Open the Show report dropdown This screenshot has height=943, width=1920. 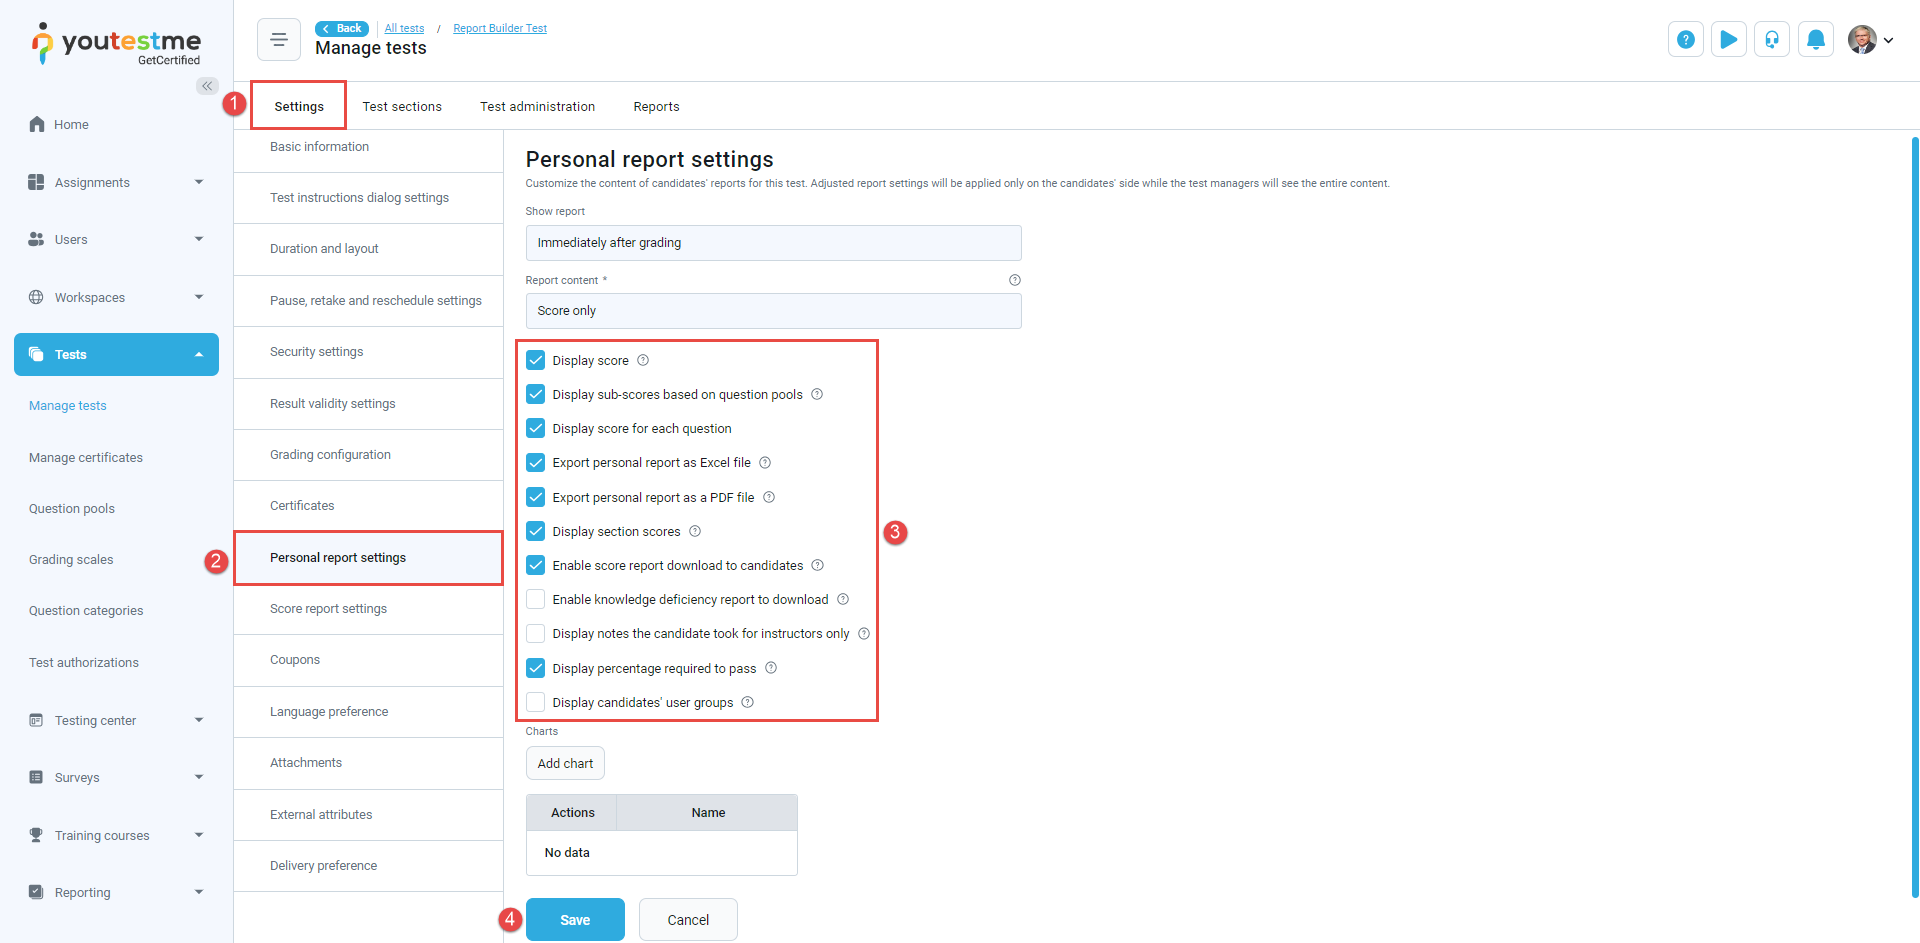pyautogui.click(x=773, y=243)
